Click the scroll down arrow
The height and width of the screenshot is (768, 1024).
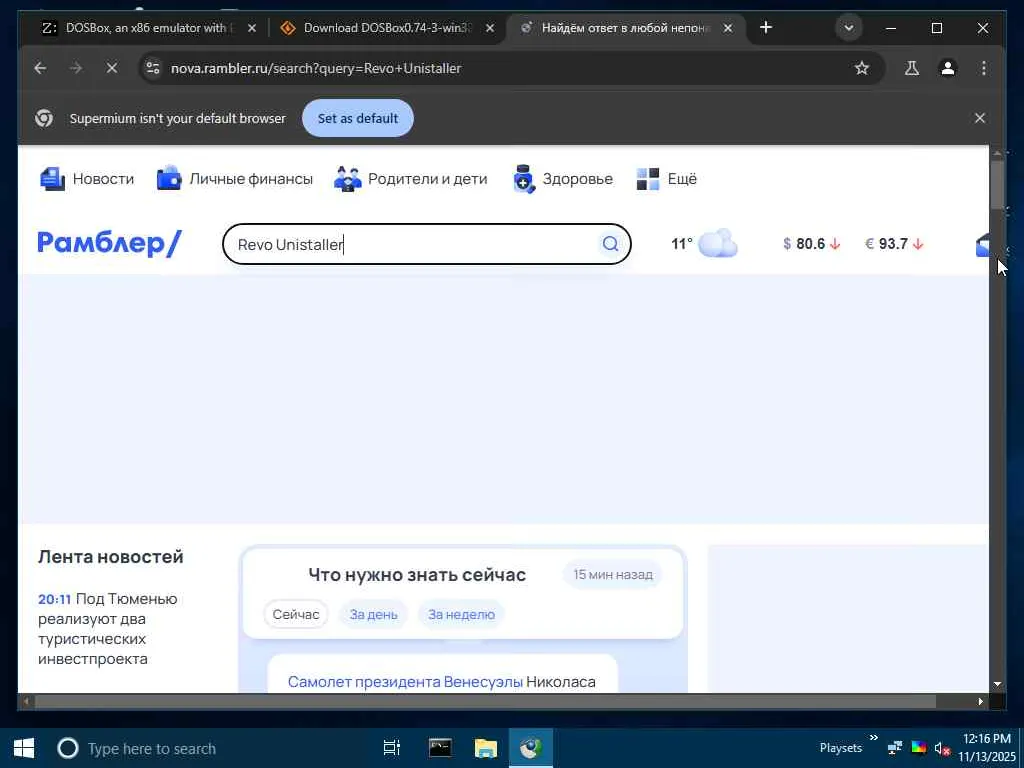pos(997,684)
